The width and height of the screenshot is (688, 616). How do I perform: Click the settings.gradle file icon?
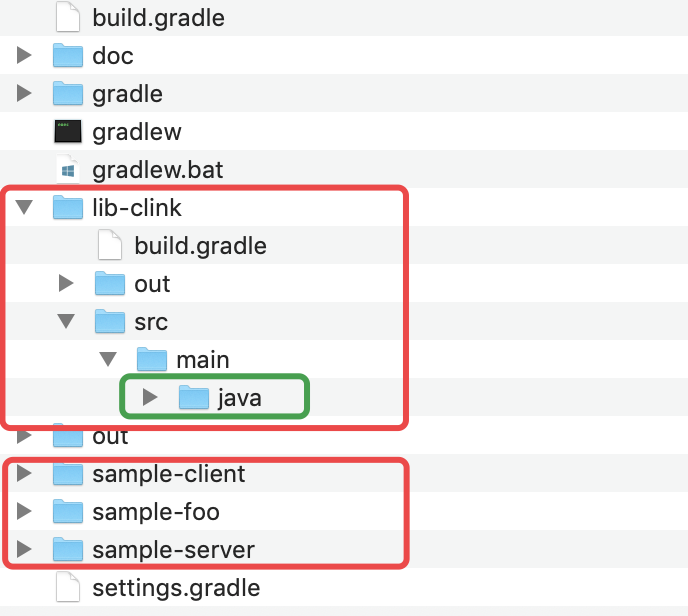tap(67, 588)
